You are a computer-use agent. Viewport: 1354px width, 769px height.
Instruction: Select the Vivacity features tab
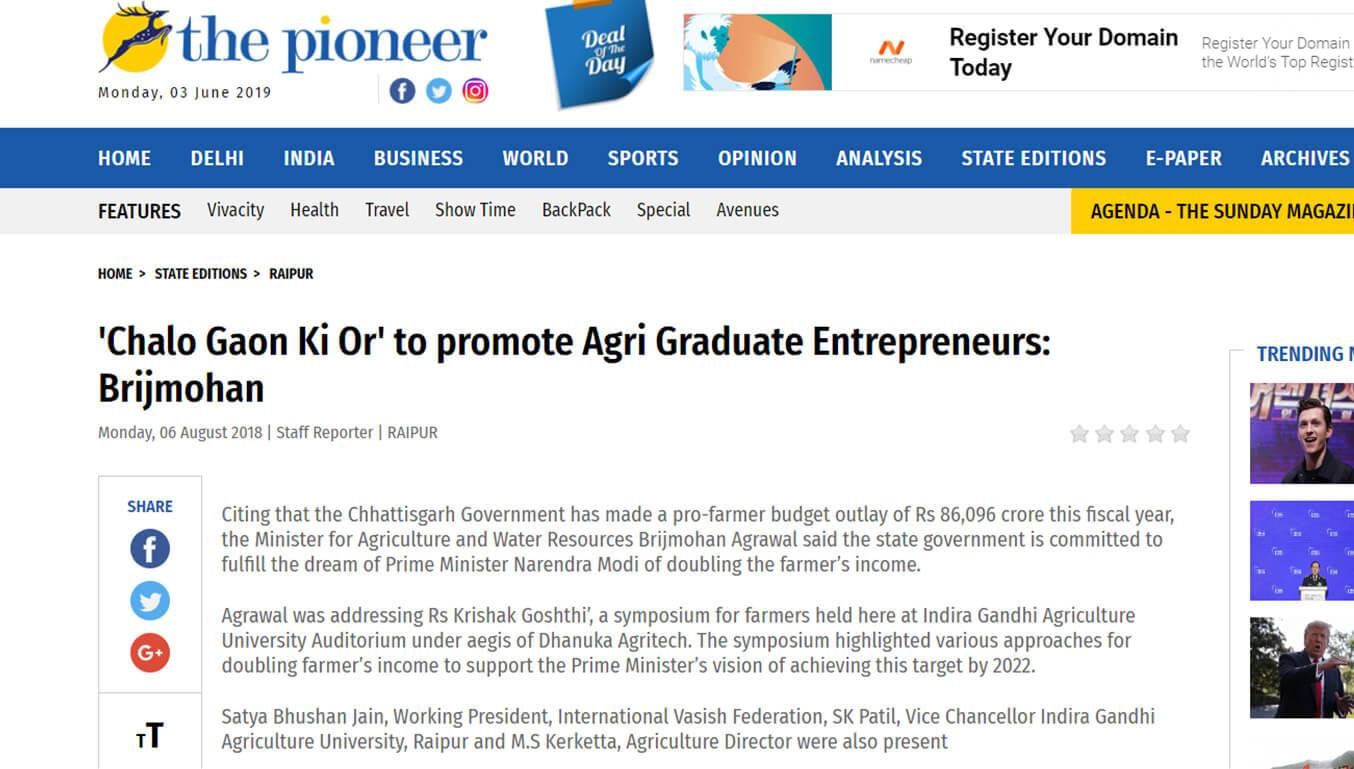coord(236,210)
